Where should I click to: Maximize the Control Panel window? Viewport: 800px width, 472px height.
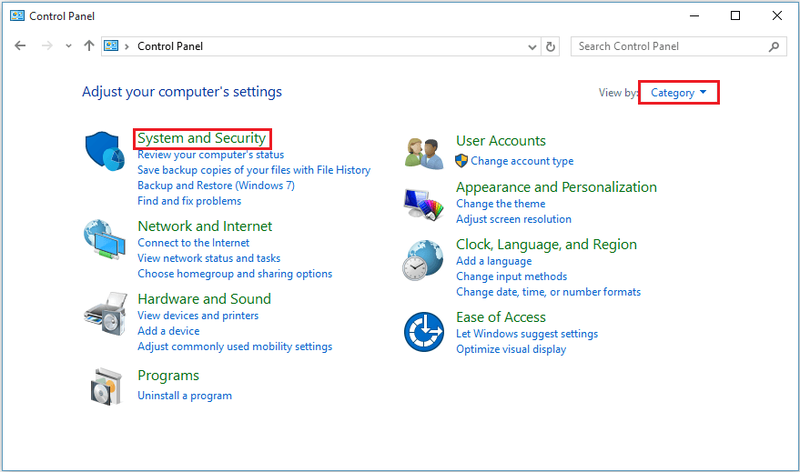coord(735,16)
